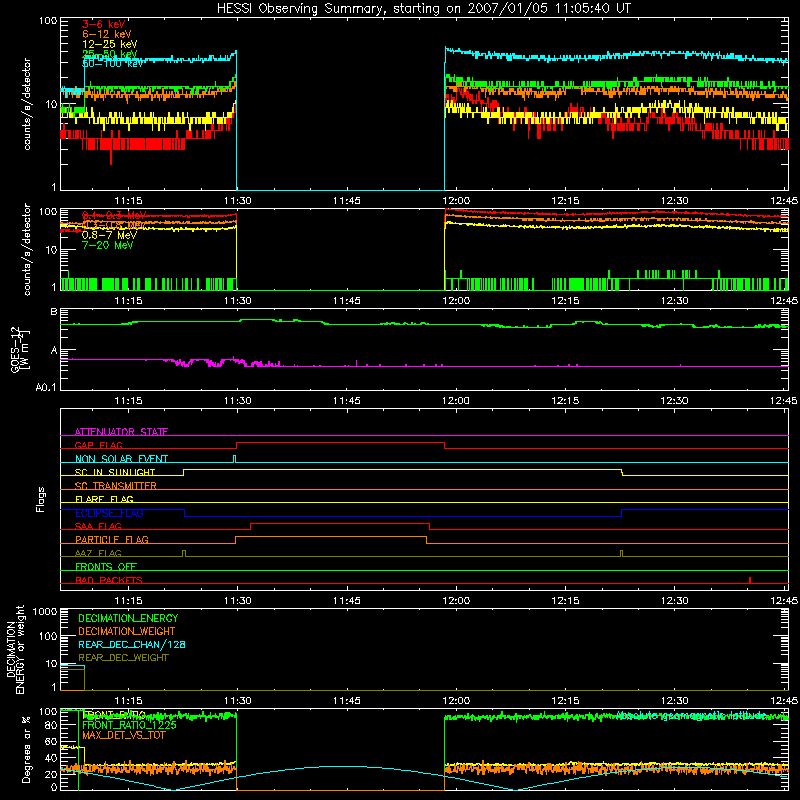Screen dimensions: 800x800
Task: Select the GAP_FLAG label
Action: (98, 445)
